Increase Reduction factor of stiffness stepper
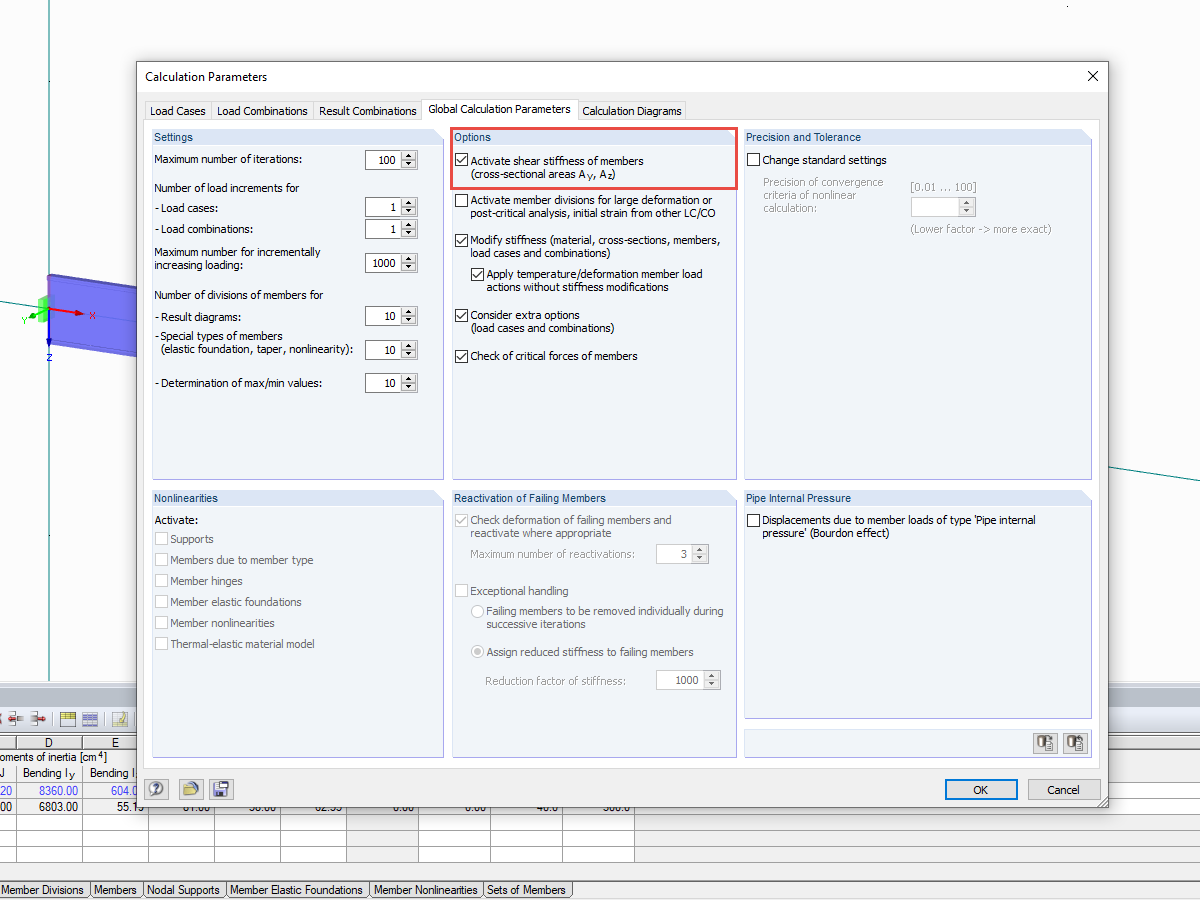Image resolution: width=1200 pixels, height=900 pixels. pos(712,676)
